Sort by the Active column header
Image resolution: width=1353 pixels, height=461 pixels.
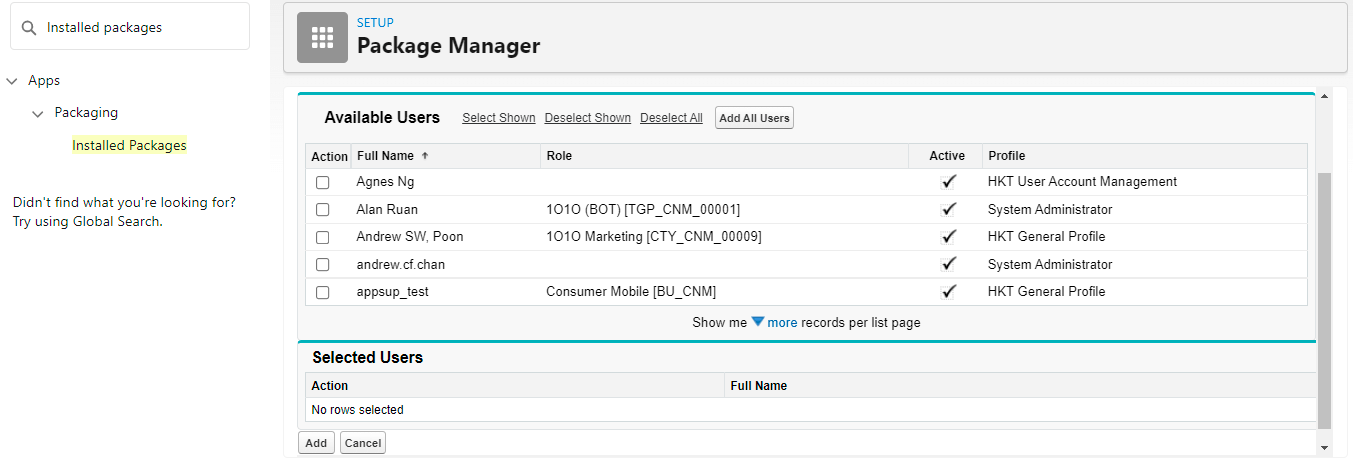pos(947,156)
